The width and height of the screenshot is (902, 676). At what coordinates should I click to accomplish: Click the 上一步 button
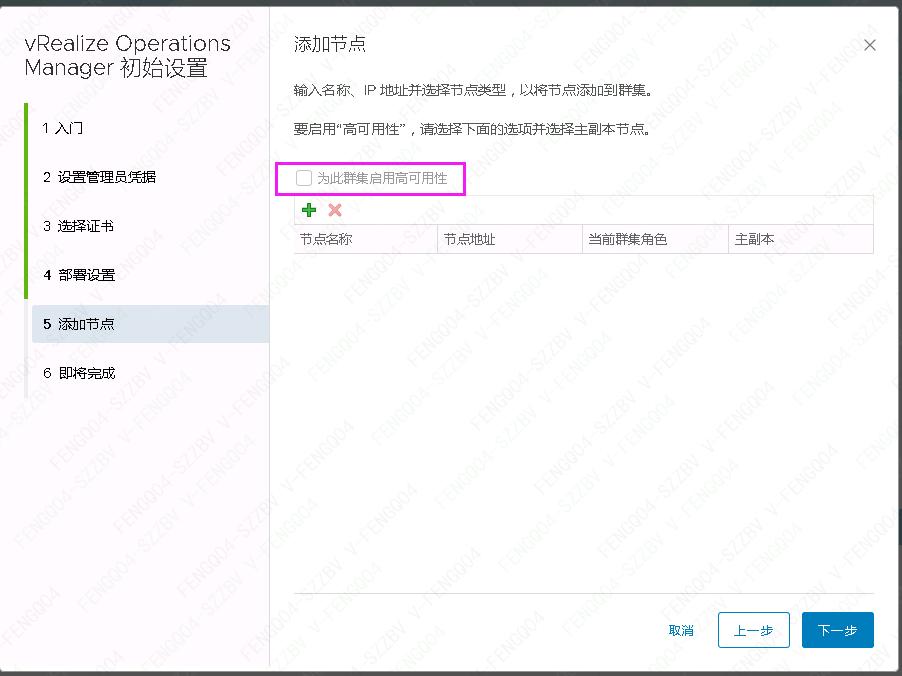(x=754, y=630)
